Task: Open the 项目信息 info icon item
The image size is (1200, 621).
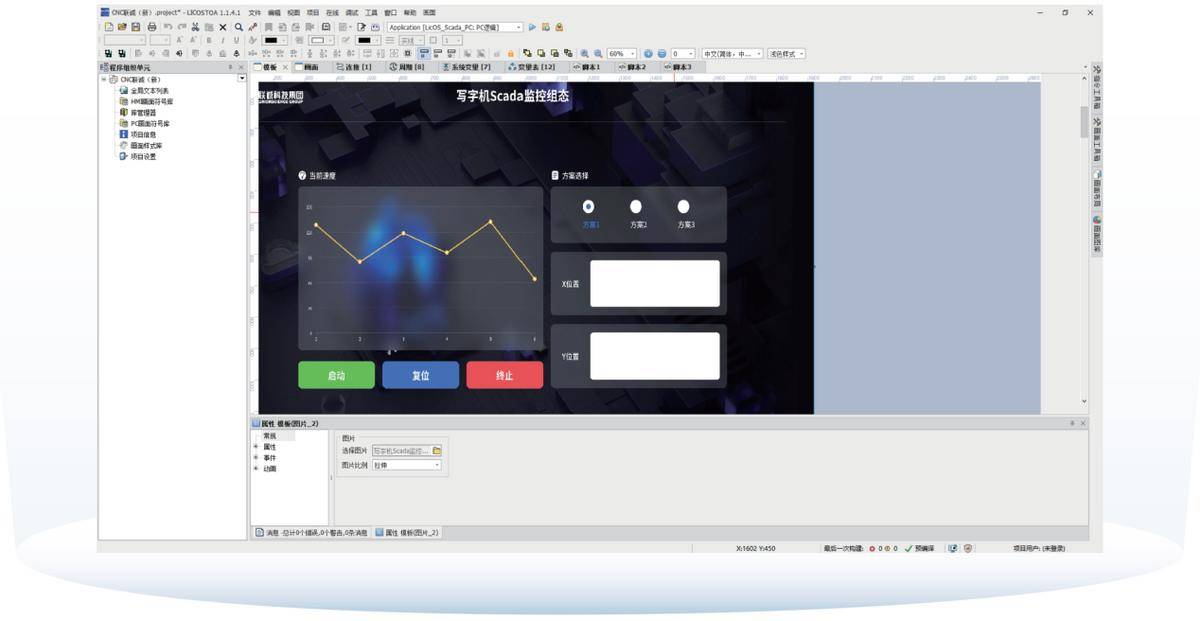Action: 123,133
